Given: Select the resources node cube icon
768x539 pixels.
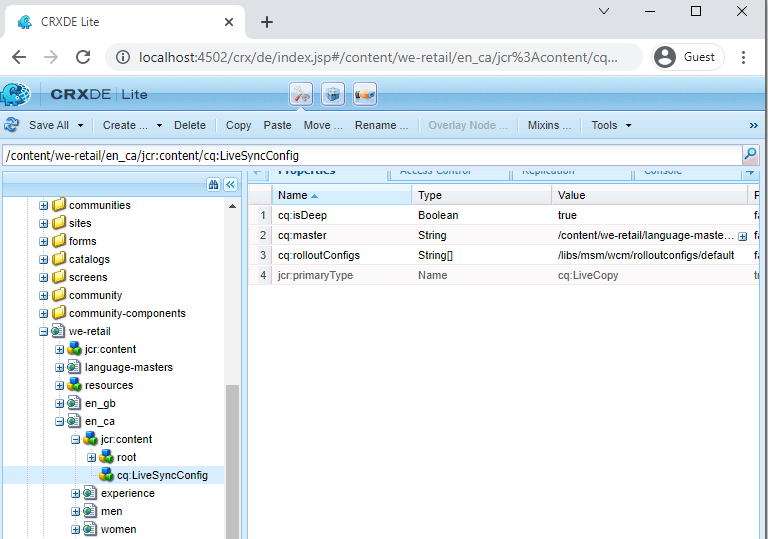Looking at the screenshot, I should [x=74, y=385].
